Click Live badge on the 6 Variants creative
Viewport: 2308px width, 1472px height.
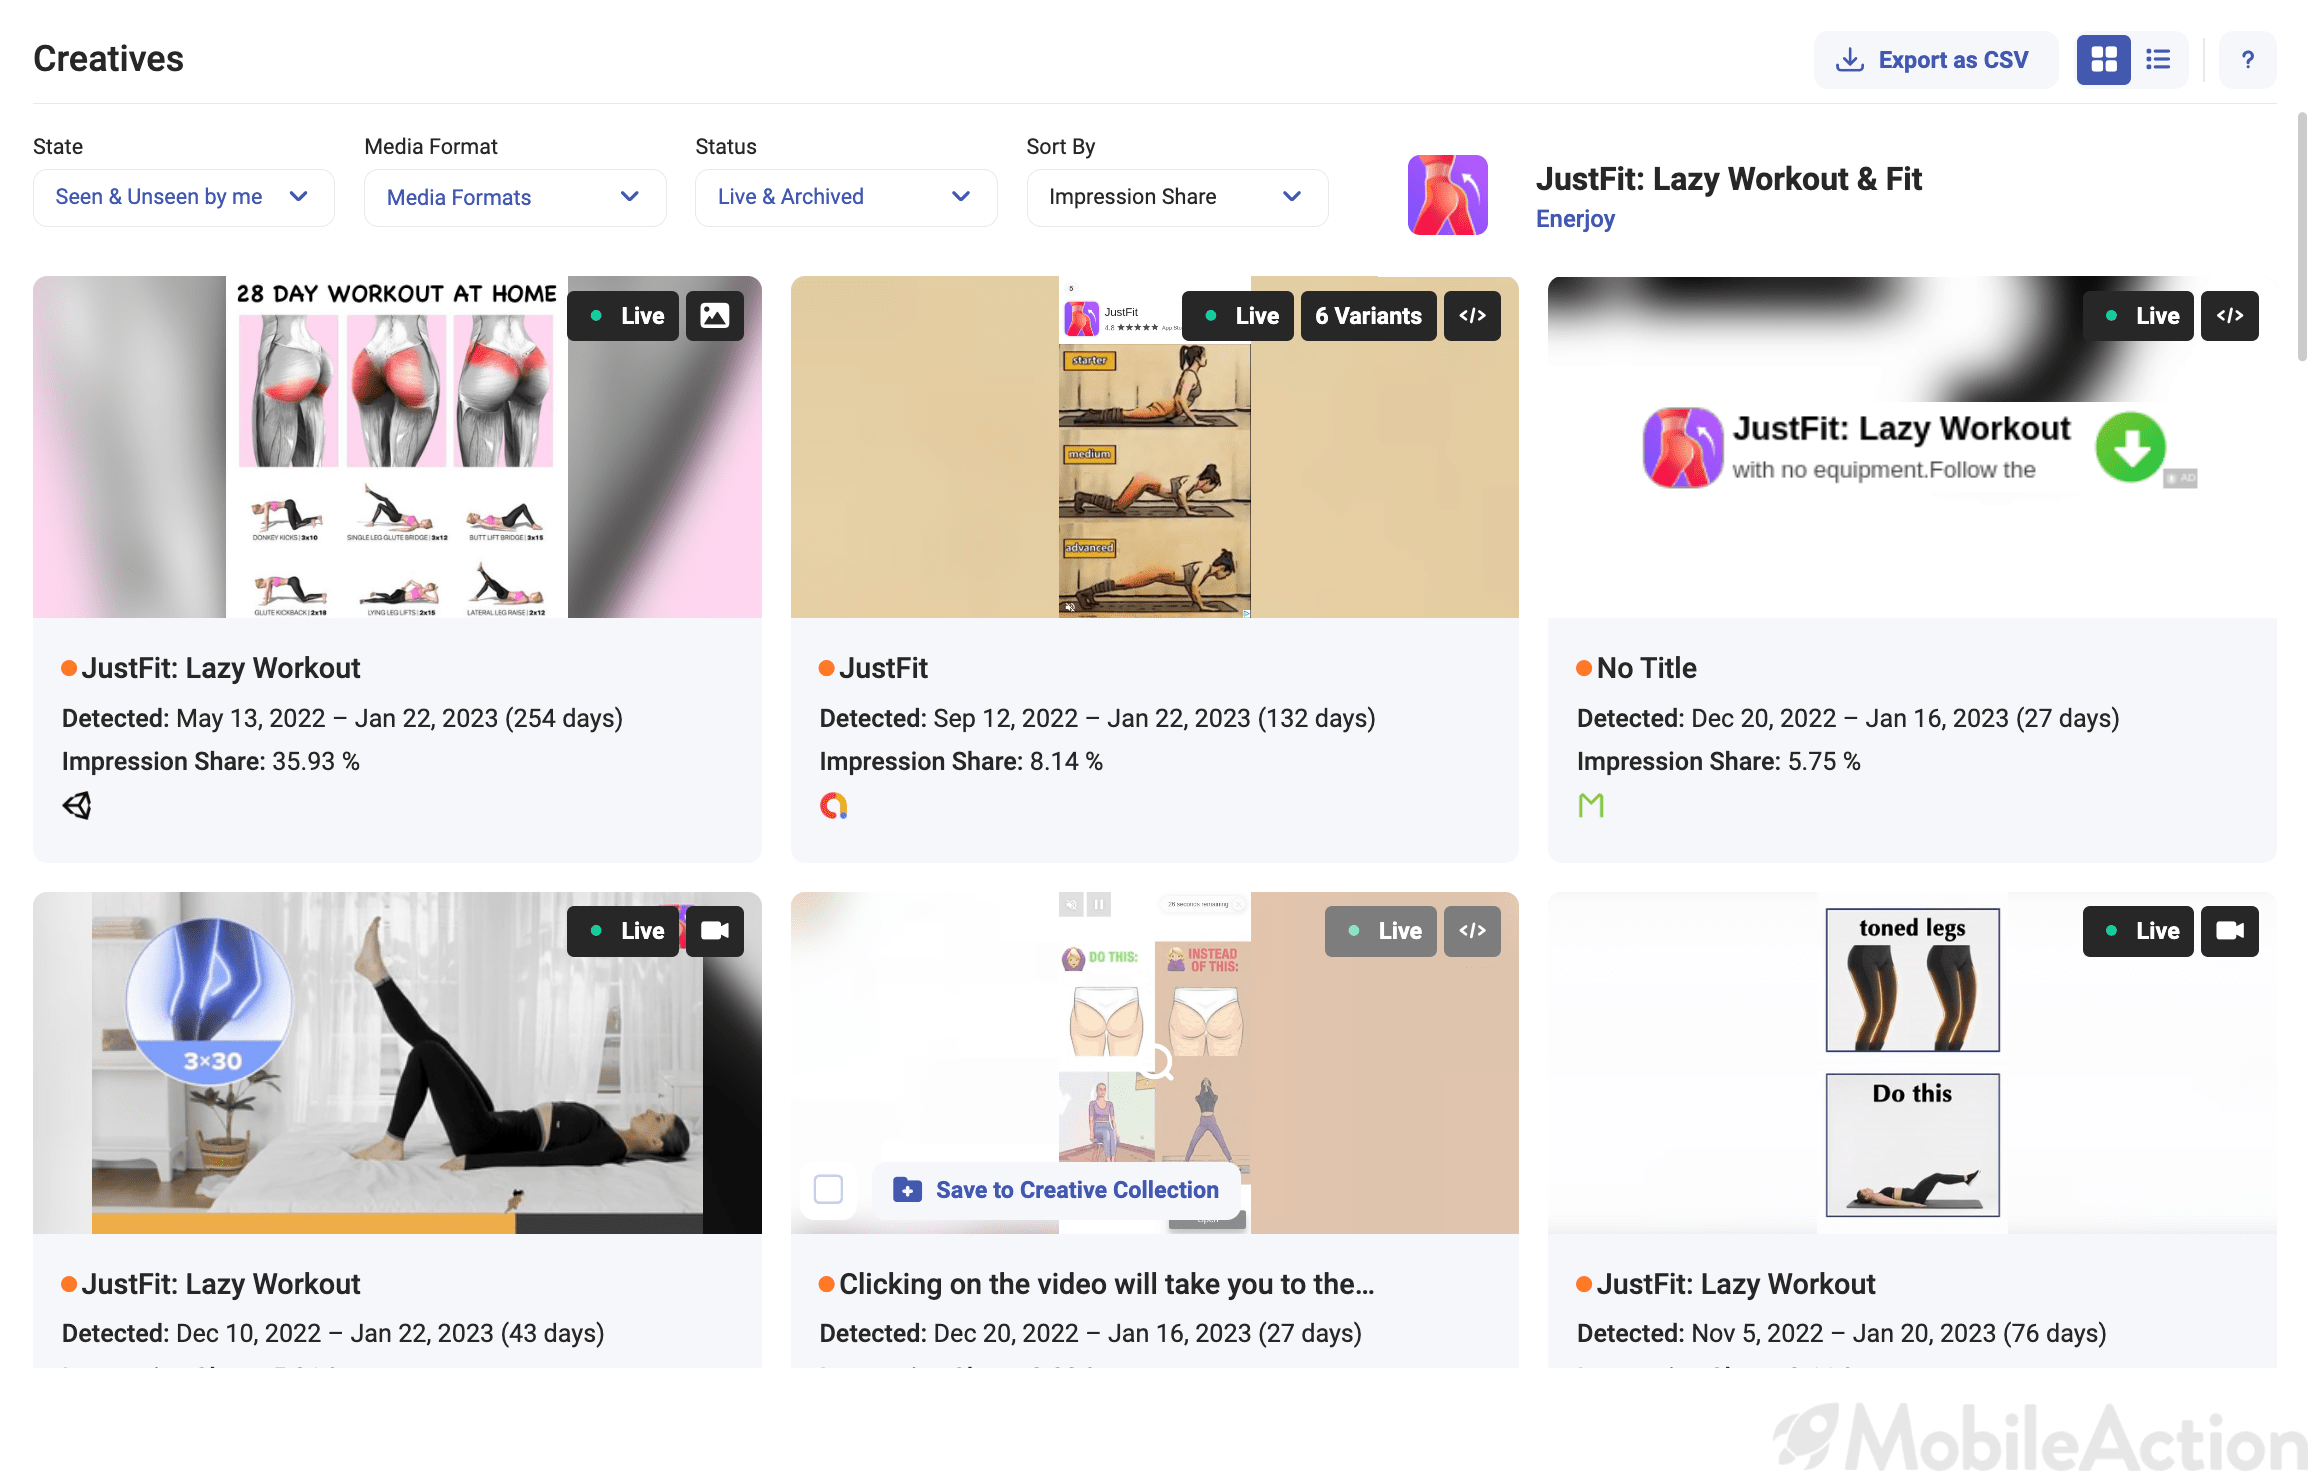[1238, 316]
